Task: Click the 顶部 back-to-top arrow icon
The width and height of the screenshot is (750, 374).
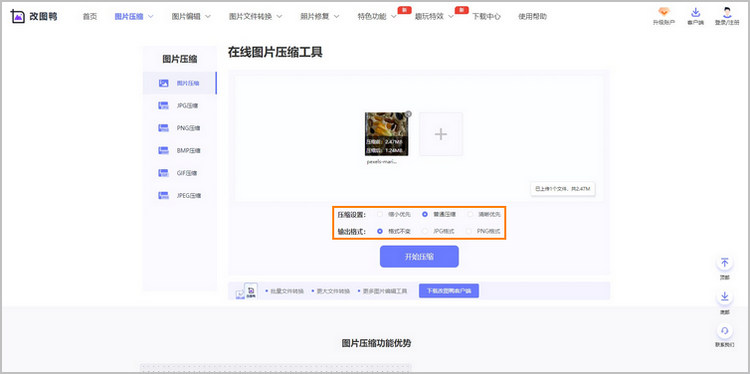Action: 725,263
